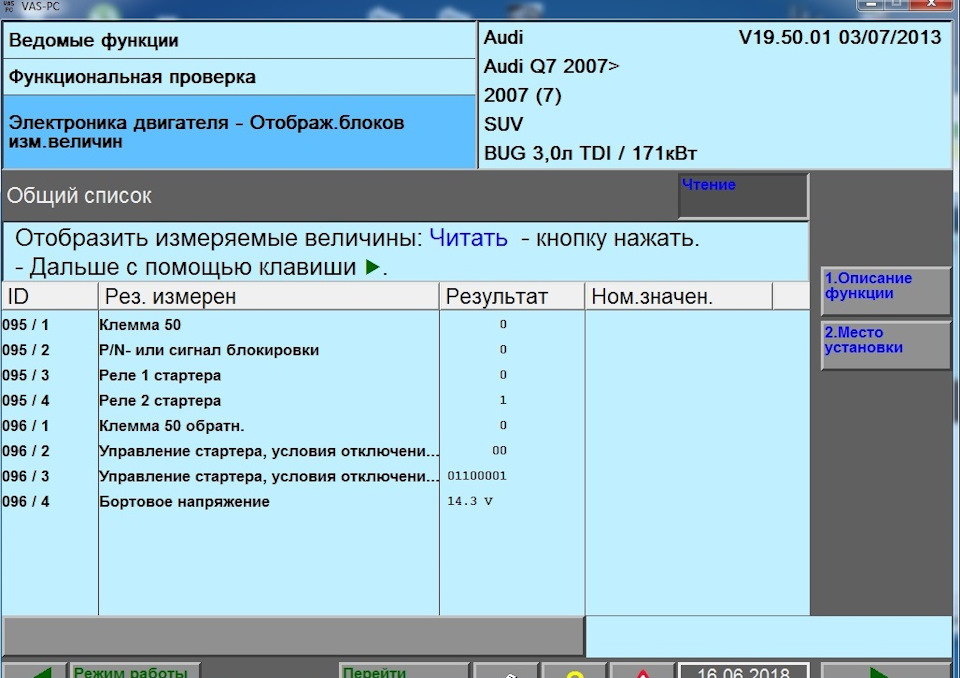The height and width of the screenshot is (678, 960).
Task: Click the date field 16.06.2018
Action: (743, 672)
